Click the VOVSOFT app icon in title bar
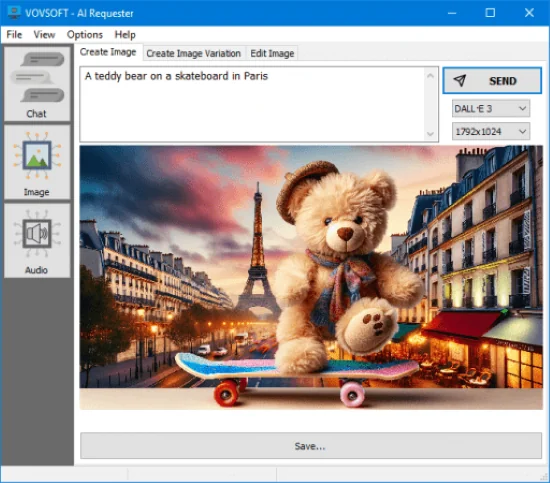 point(14,12)
